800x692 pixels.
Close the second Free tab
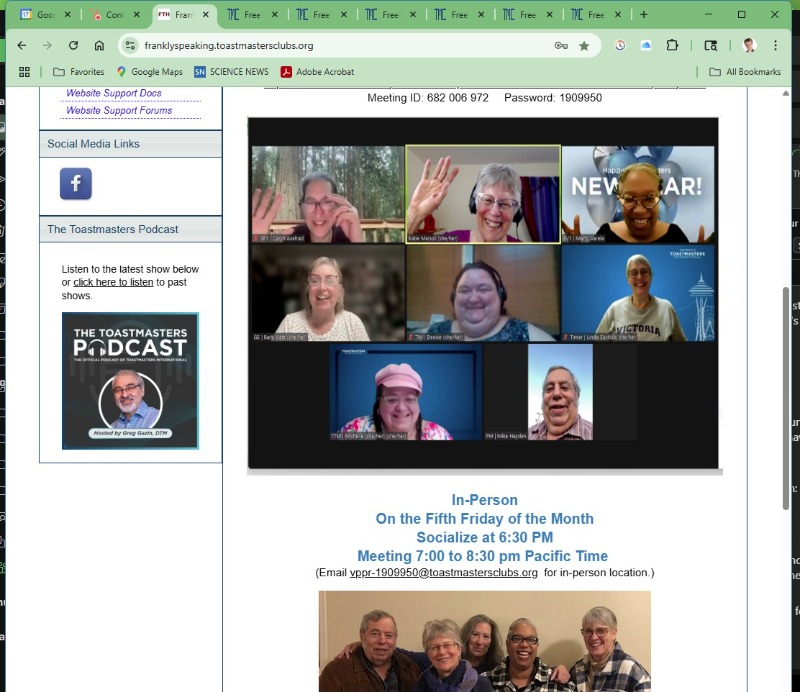point(343,15)
